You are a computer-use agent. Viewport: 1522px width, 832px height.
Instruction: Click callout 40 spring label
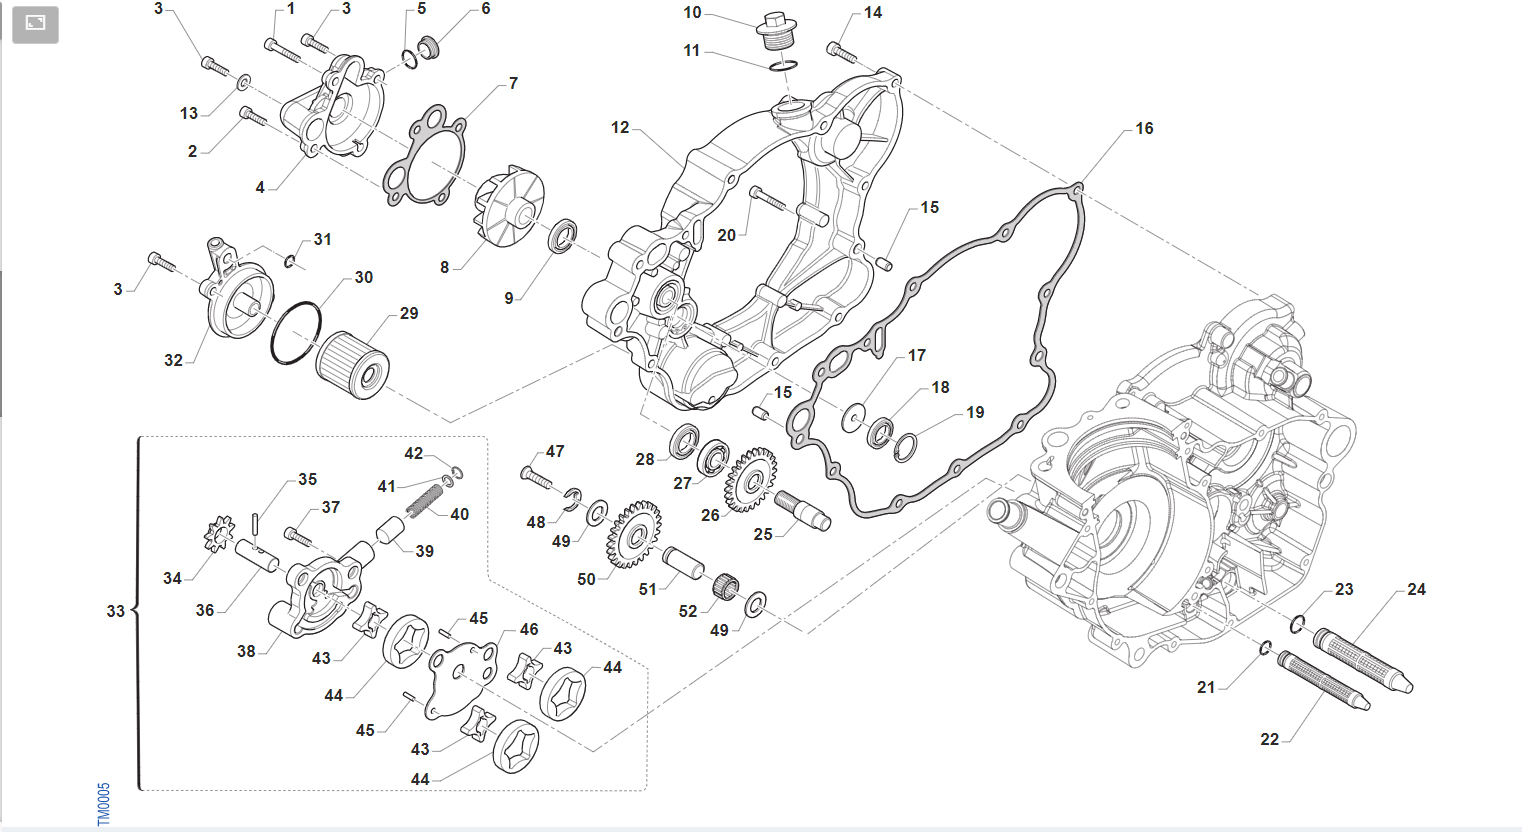(x=460, y=515)
